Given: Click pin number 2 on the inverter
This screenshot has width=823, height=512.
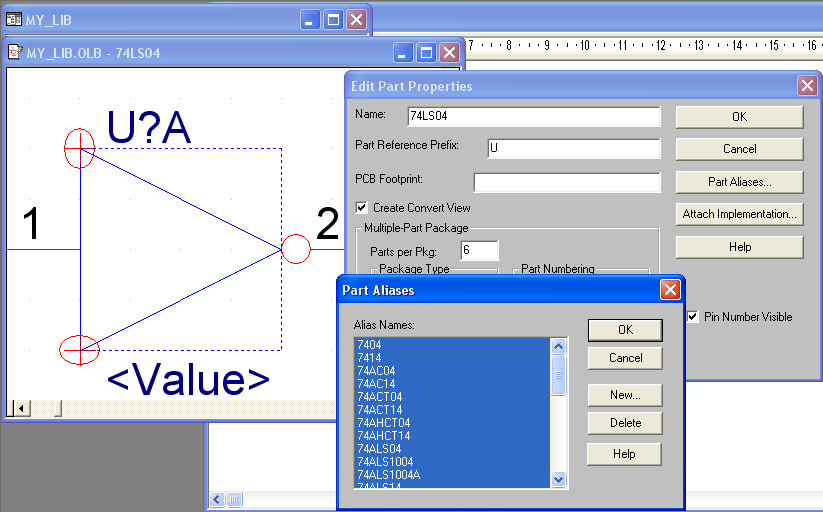Looking at the screenshot, I should (x=328, y=223).
